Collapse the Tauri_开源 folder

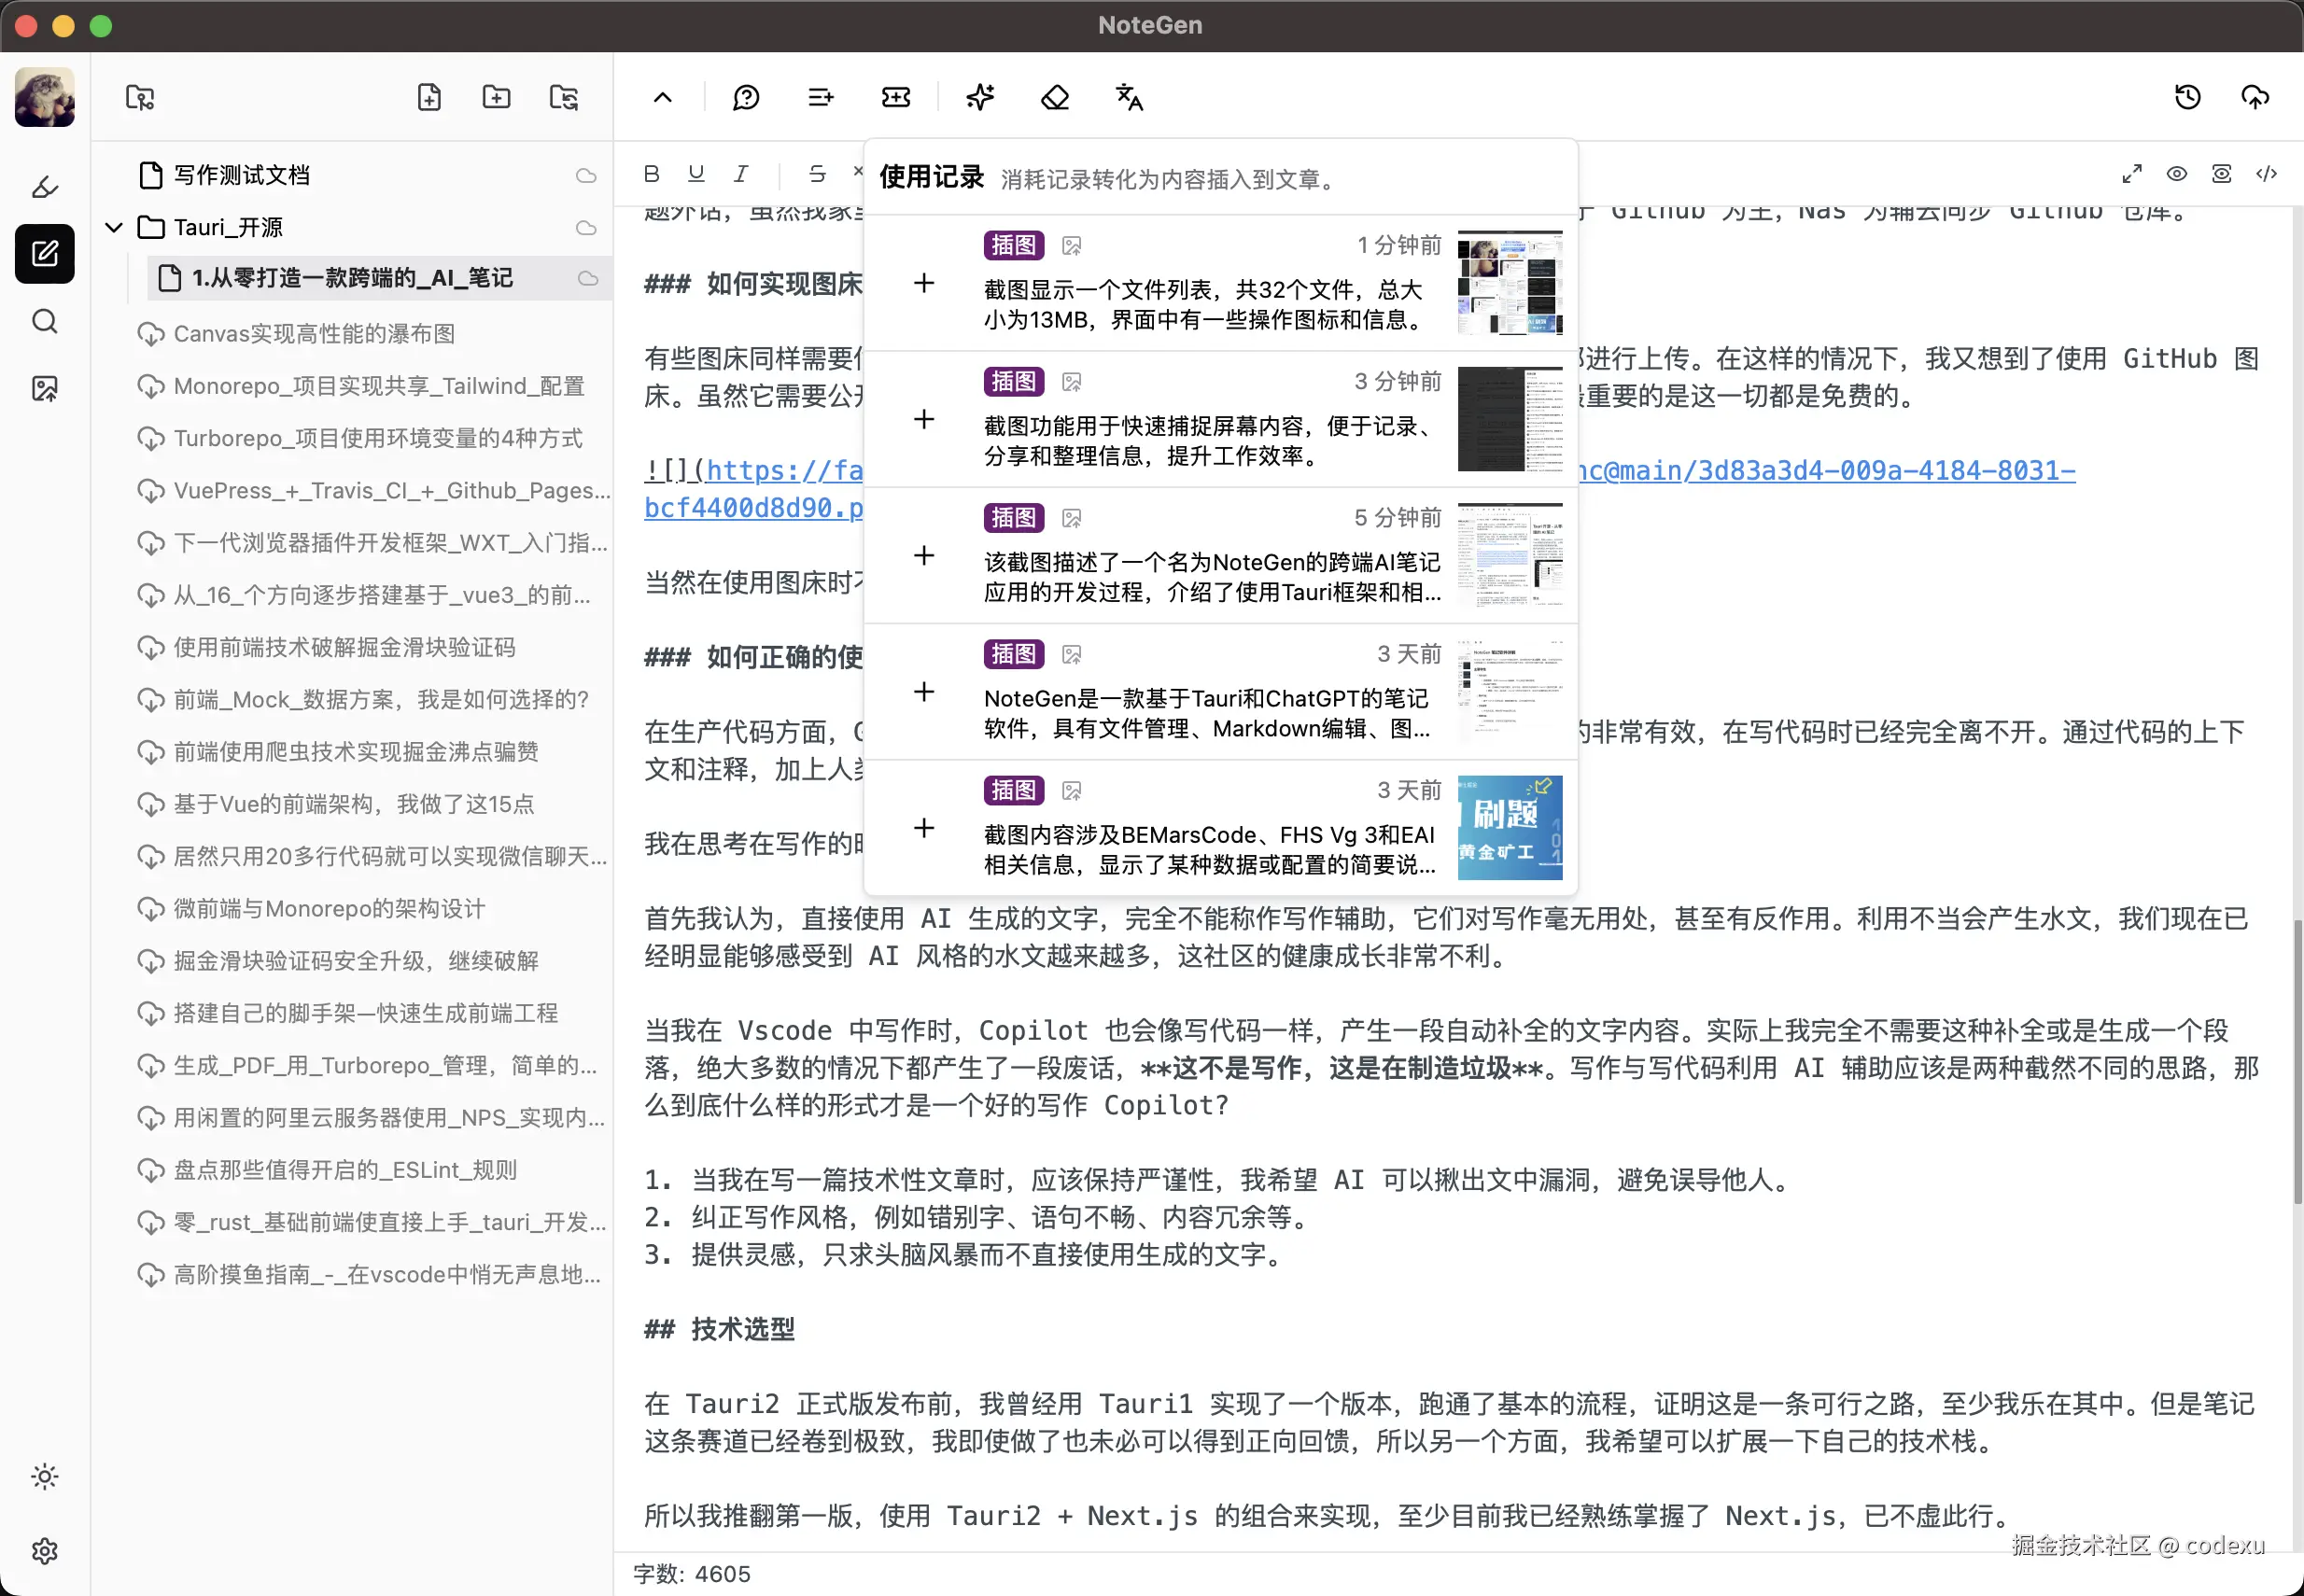pyautogui.click(x=114, y=228)
